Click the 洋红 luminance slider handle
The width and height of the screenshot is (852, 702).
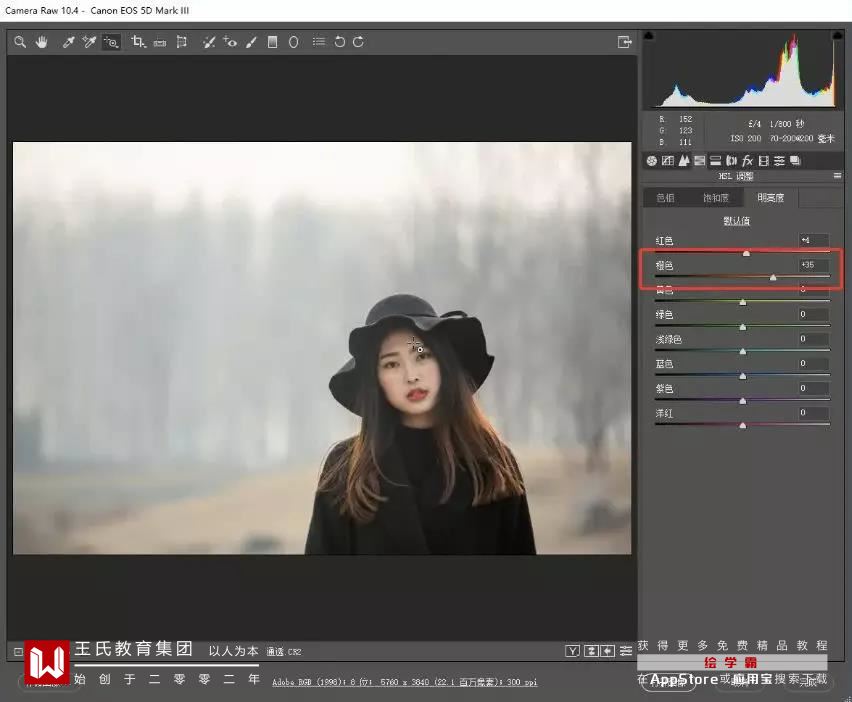(743, 425)
